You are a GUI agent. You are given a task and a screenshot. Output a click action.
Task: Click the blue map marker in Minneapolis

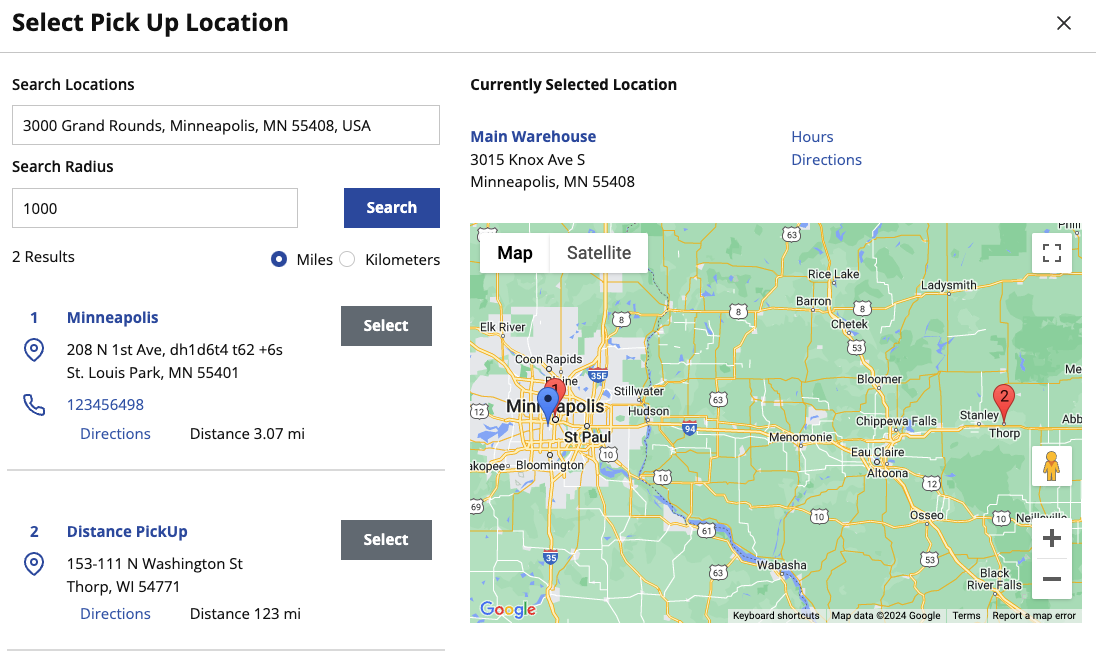click(547, 404)
